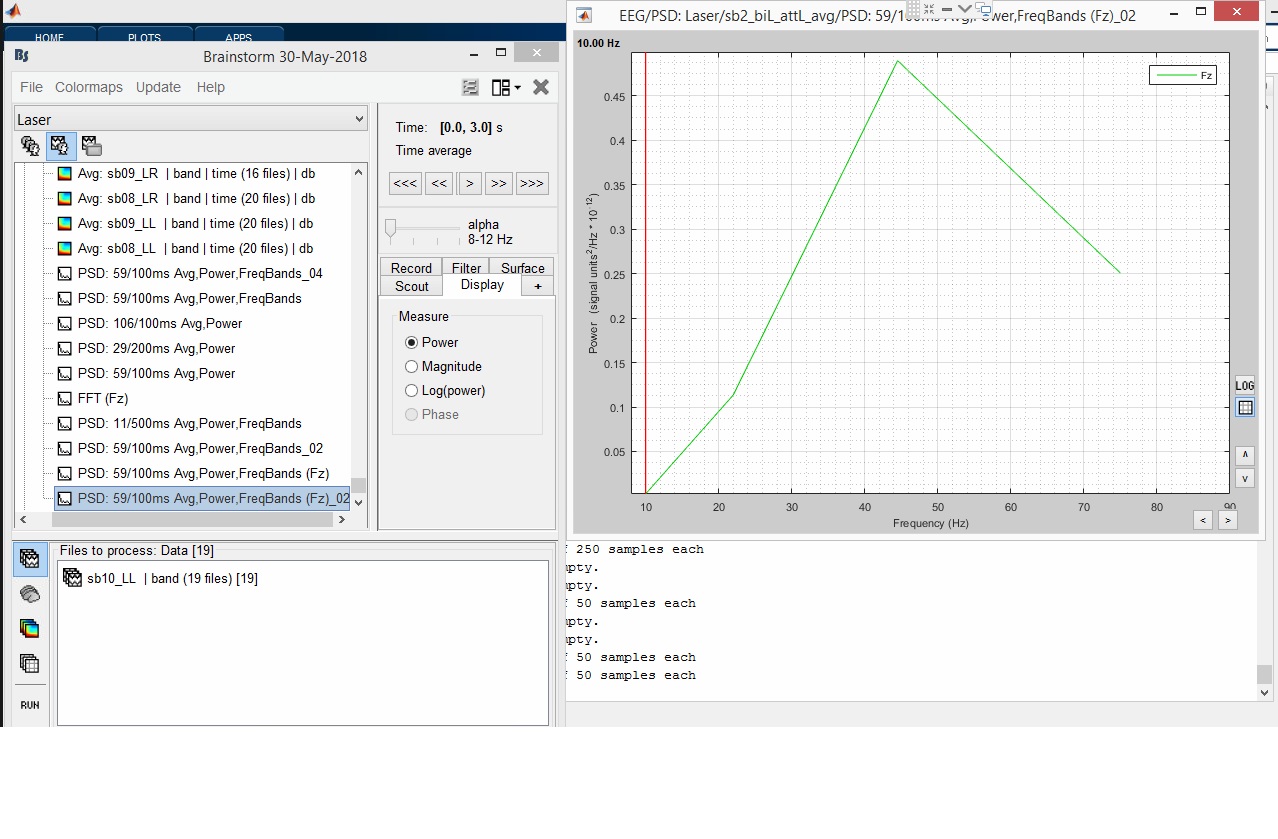Click the pipeline editor icon in Brainstorm header
Image resolution: width=1278 pixels, height=839 pixels.
[x=470, y=87]
